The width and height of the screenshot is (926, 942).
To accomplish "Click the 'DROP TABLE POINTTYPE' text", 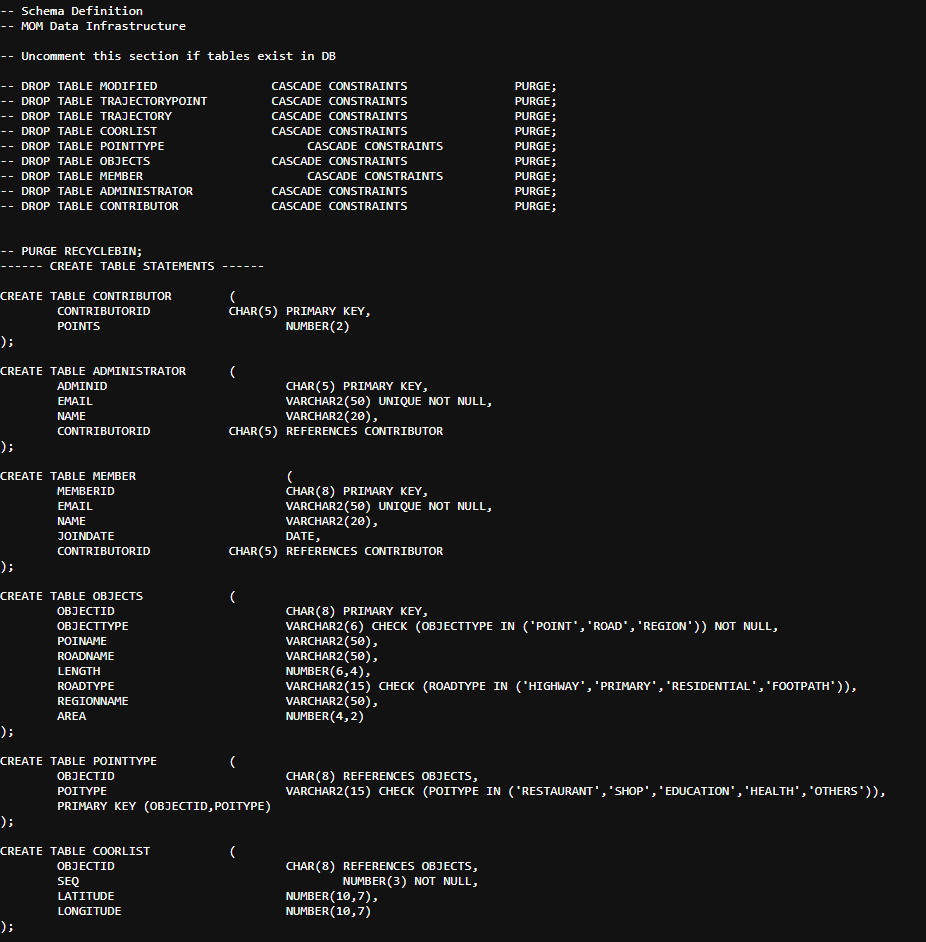I will tap(93, 146).
